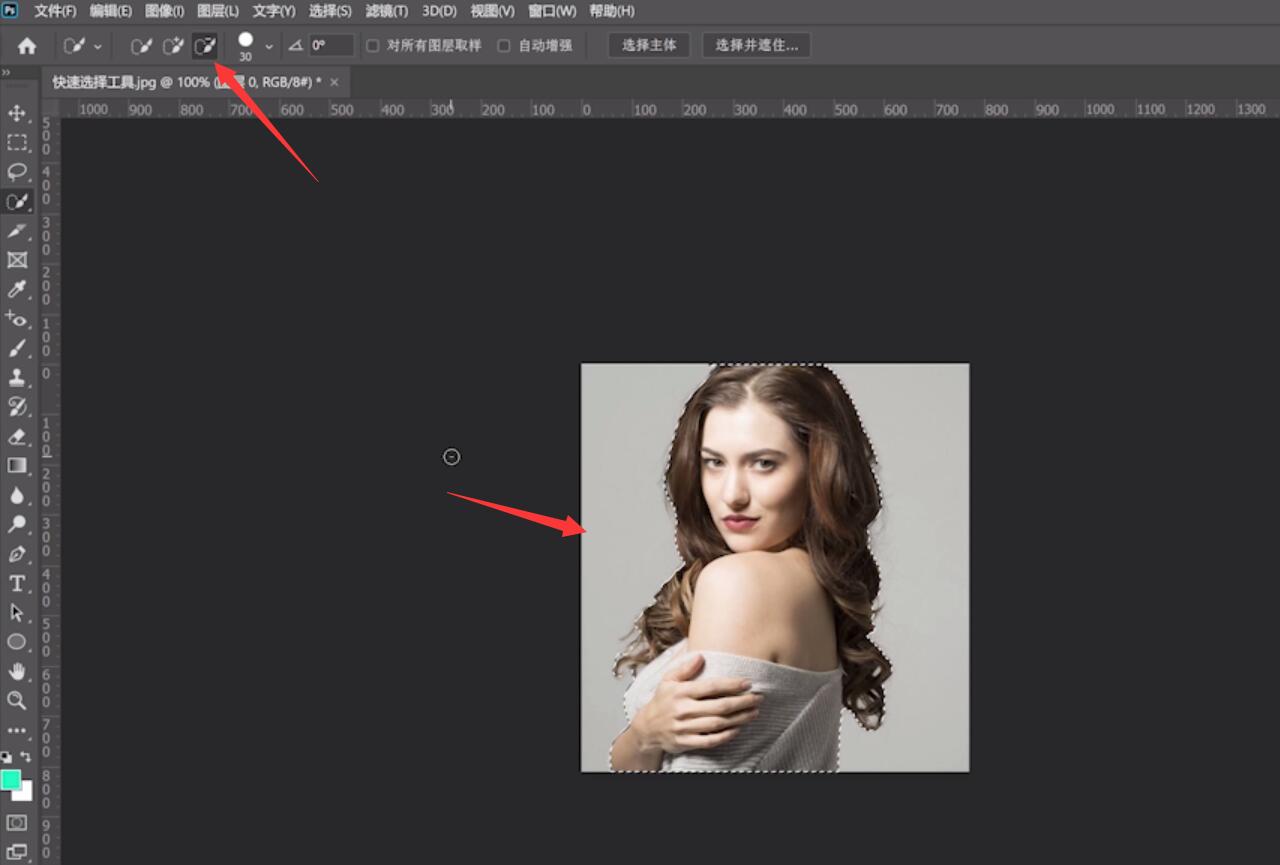The height and width of the screenshot is (865, 1280).
Task: Open the brush options dropdown arrow
Action: click(x=269, y=46)
